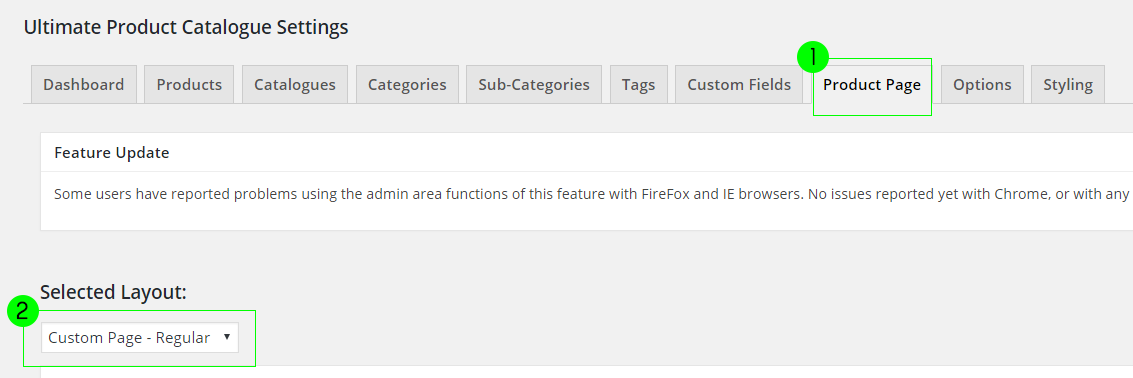Open the Styling tab
The height and width of the screenshot is (378, 1133).
click(x=1068, y=85)
